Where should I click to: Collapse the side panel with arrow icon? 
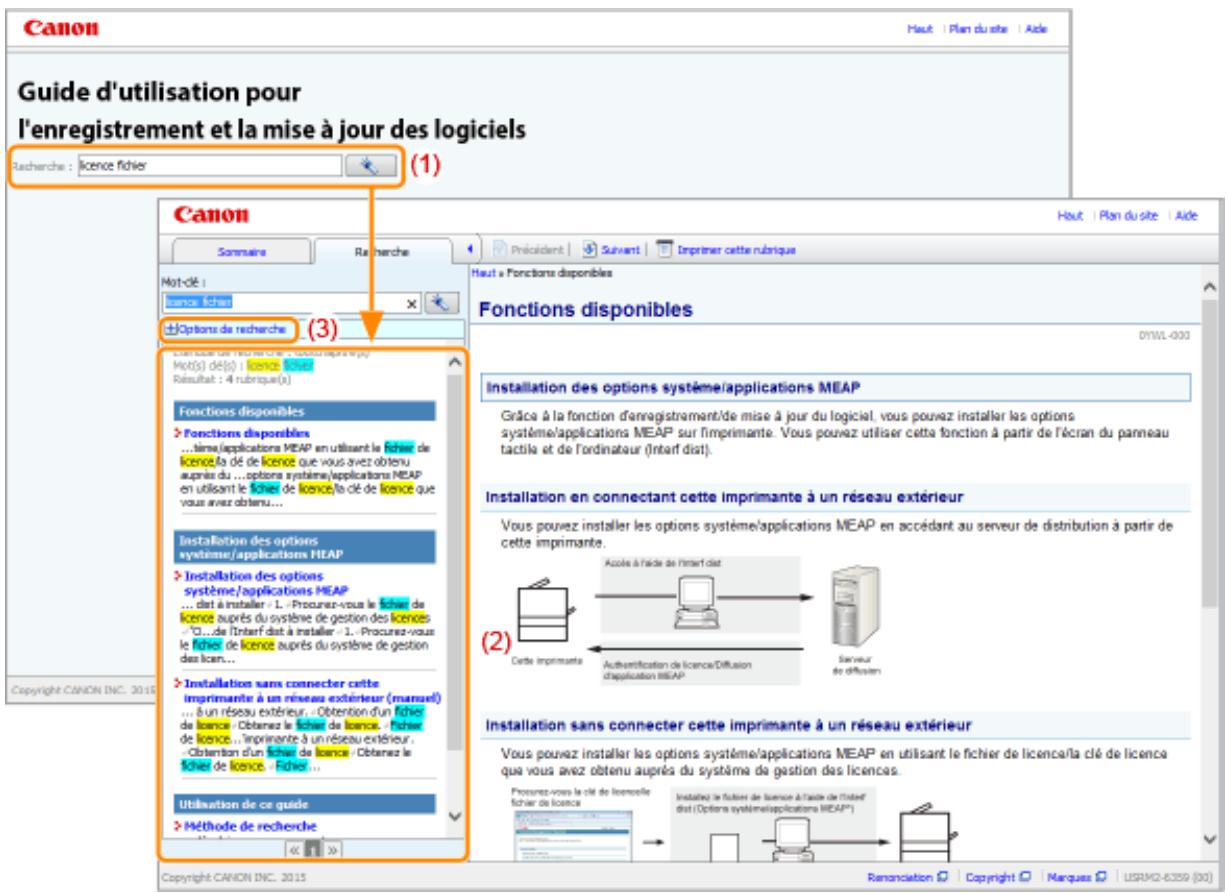[x=471, y=248]
